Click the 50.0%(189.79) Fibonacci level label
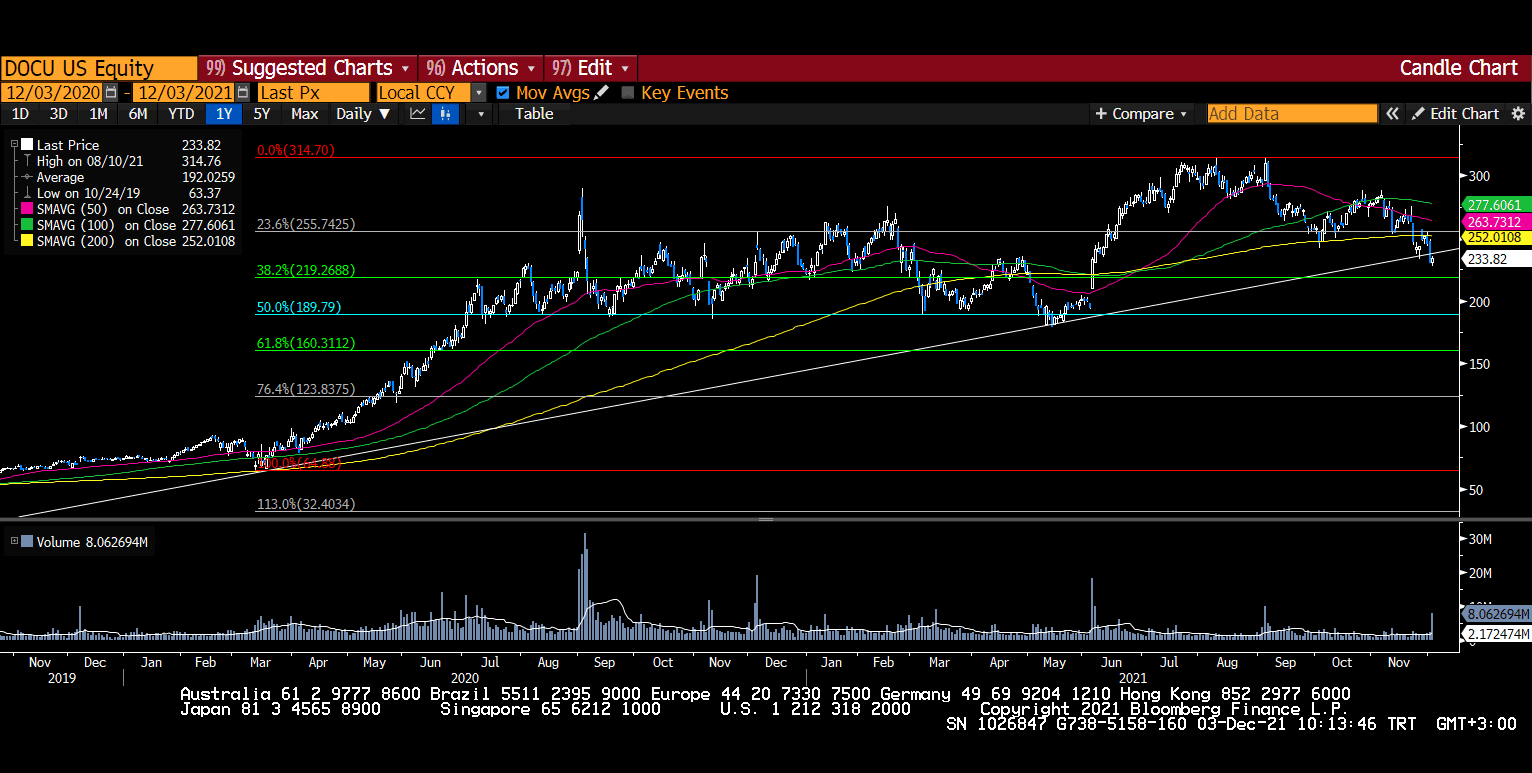Screen dimensions: 1532x773 299,307
